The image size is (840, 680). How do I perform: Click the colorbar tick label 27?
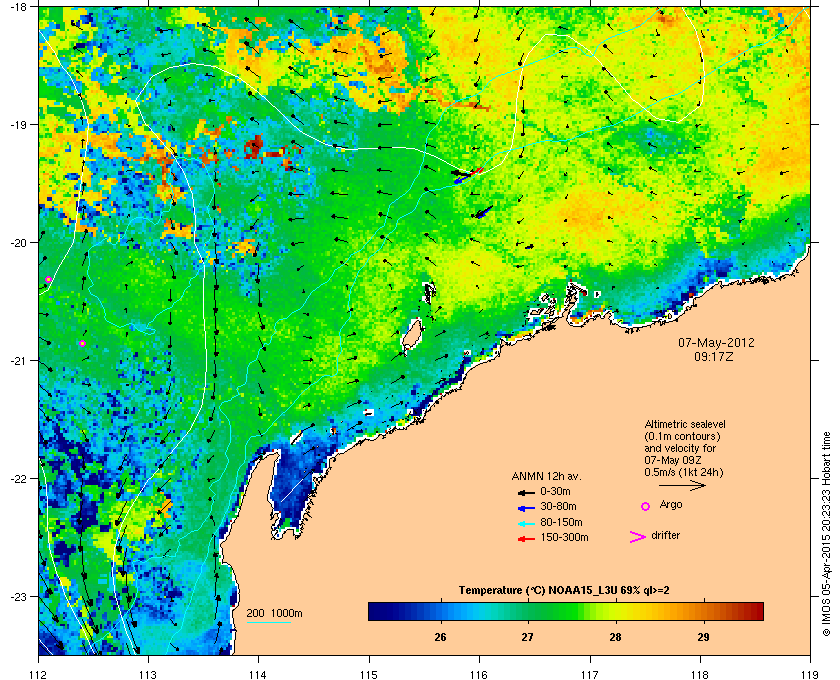click(528, 637)
